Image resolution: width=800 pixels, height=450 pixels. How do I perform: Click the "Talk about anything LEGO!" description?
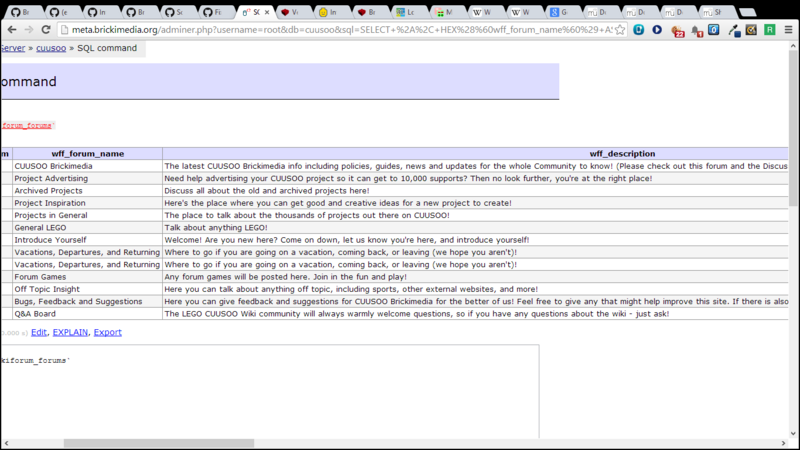pos(216,228)
